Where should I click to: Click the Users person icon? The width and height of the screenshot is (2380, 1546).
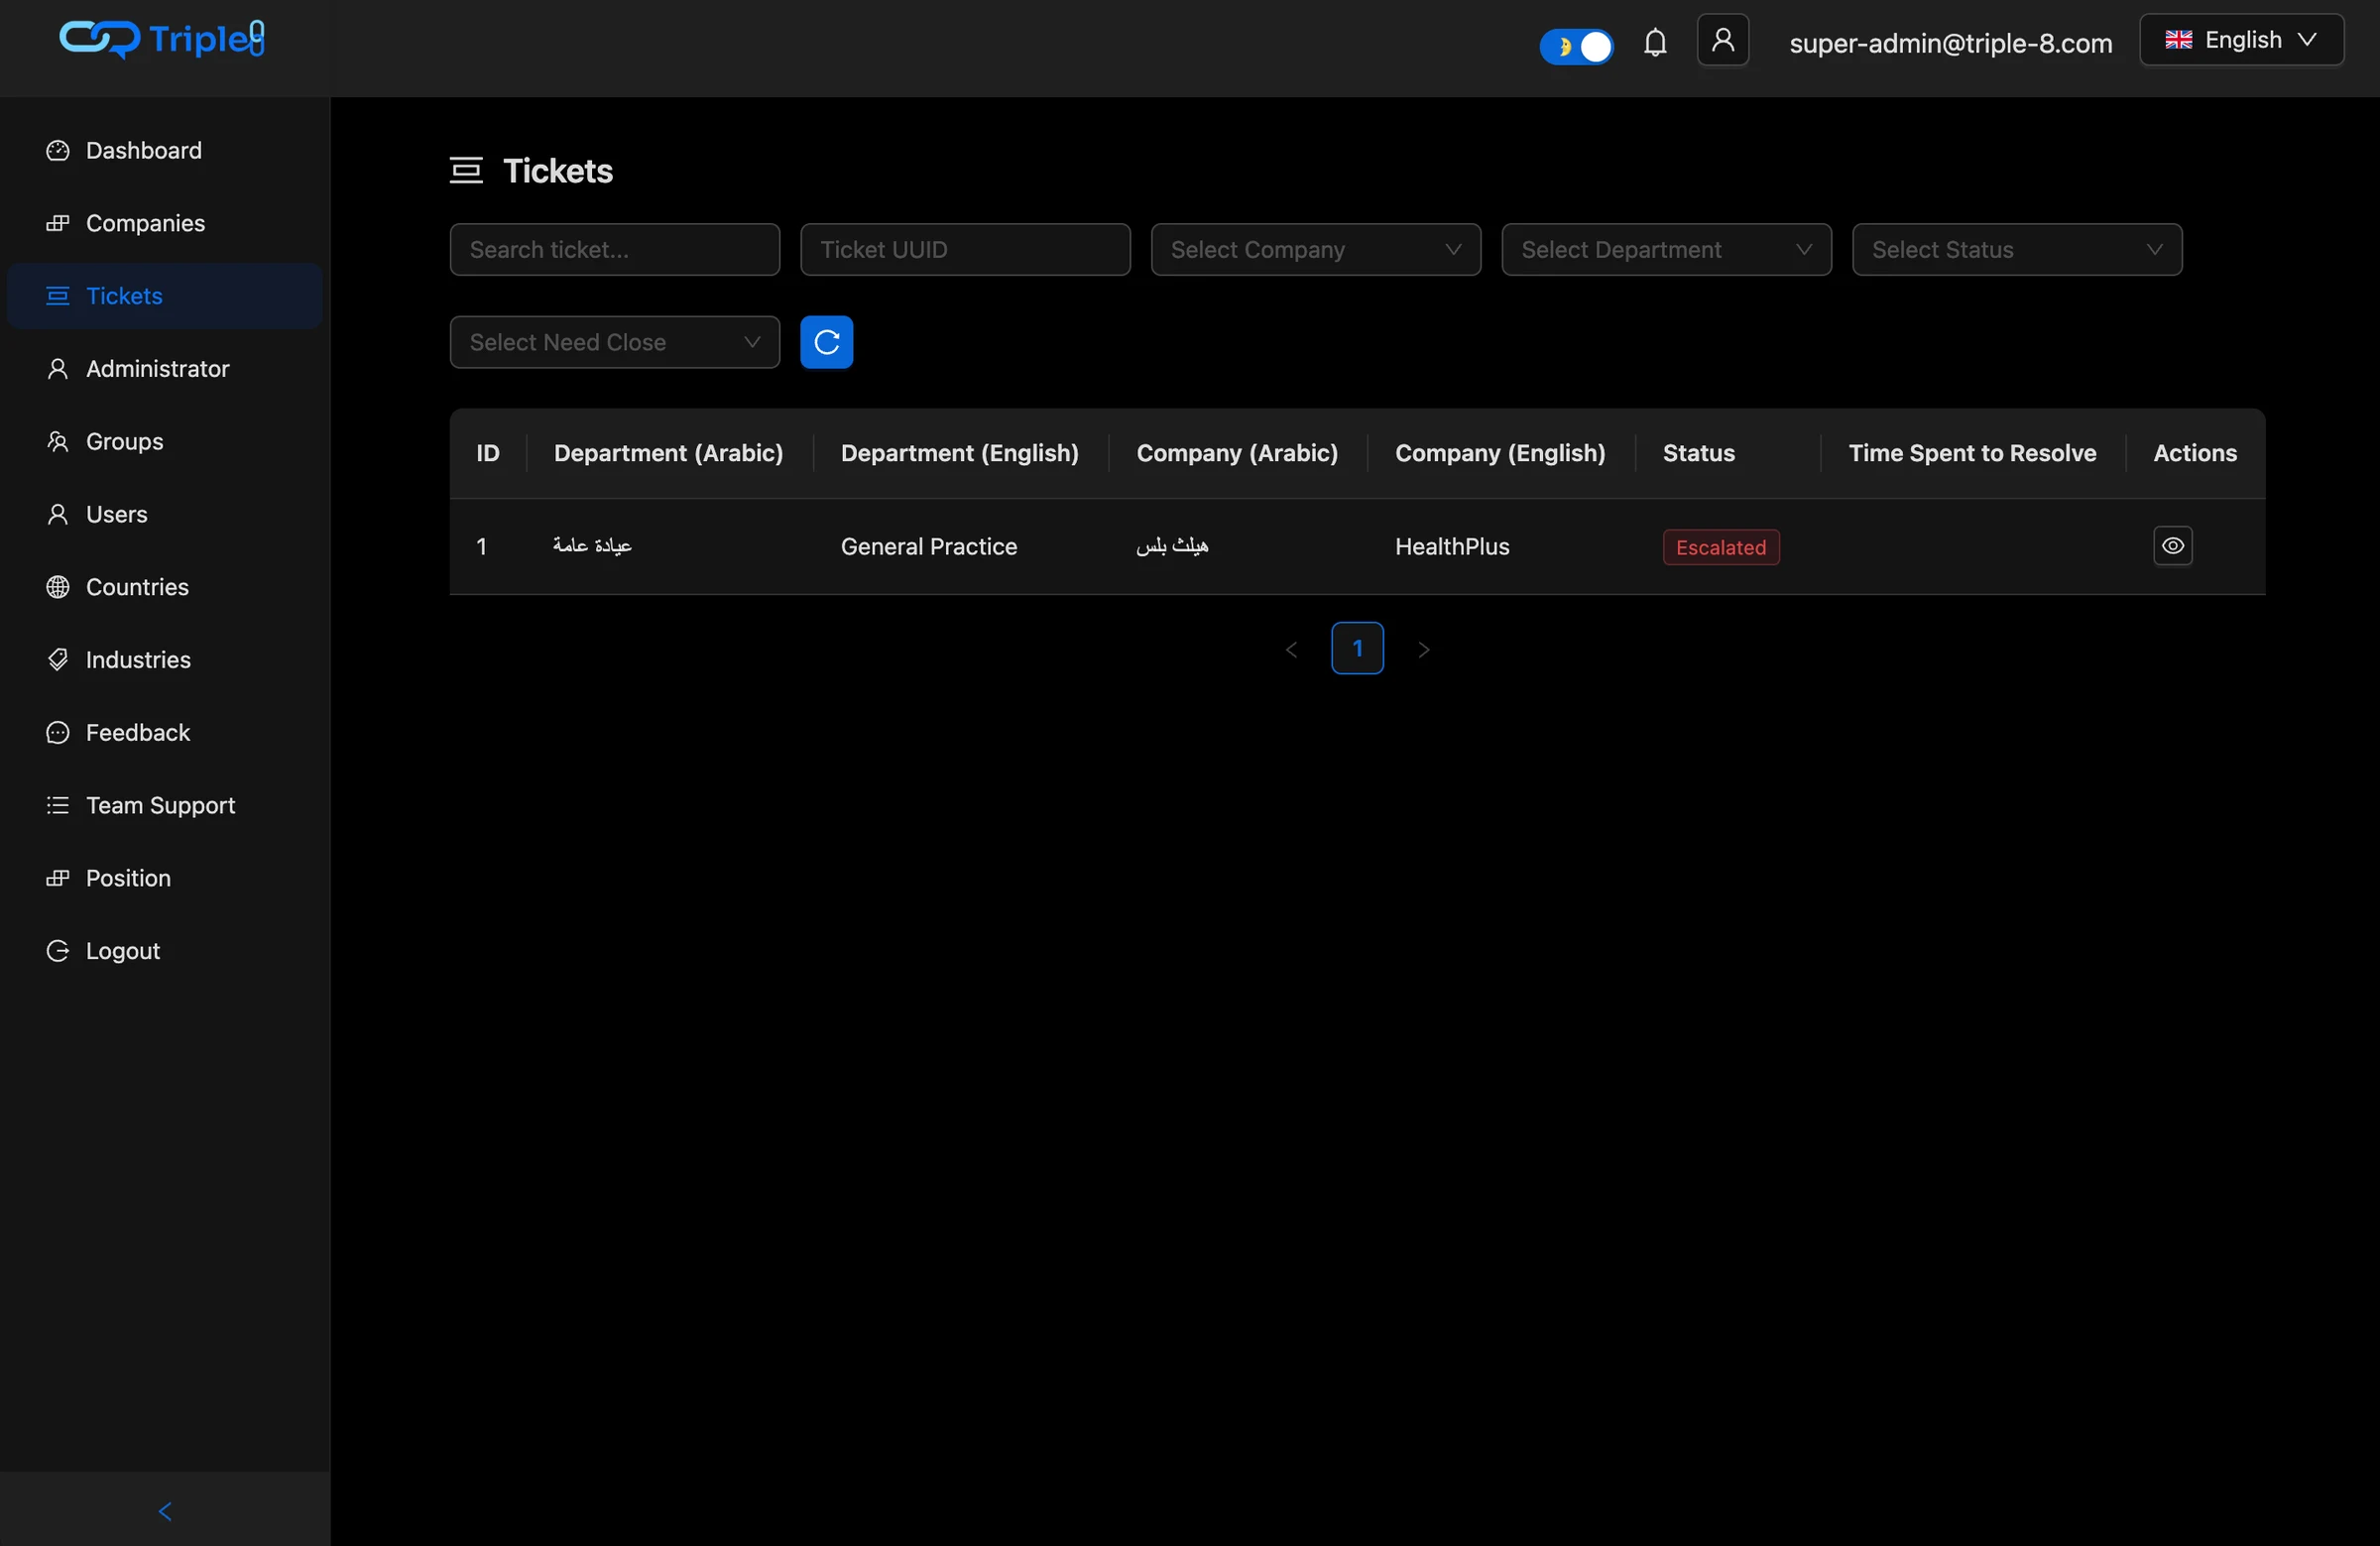(58, 514)
